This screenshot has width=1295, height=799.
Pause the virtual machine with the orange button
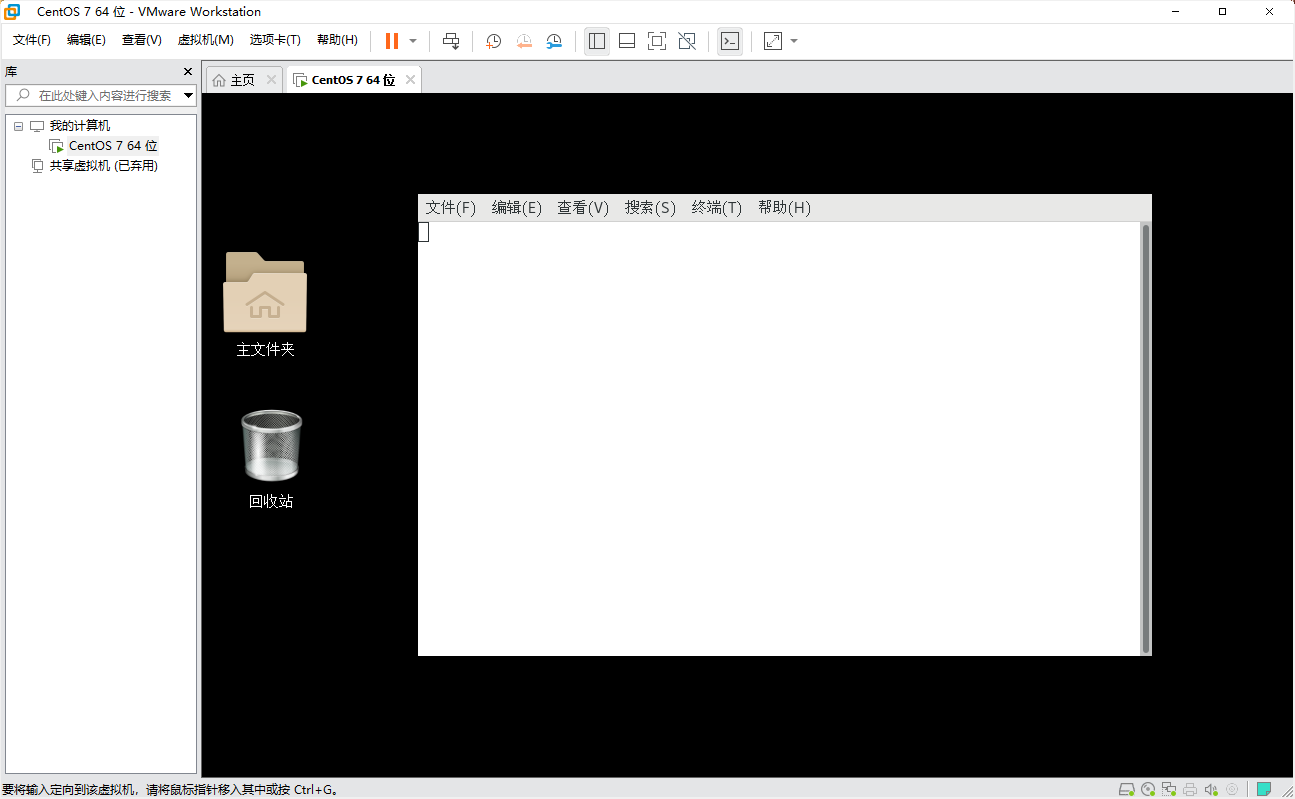392,41
